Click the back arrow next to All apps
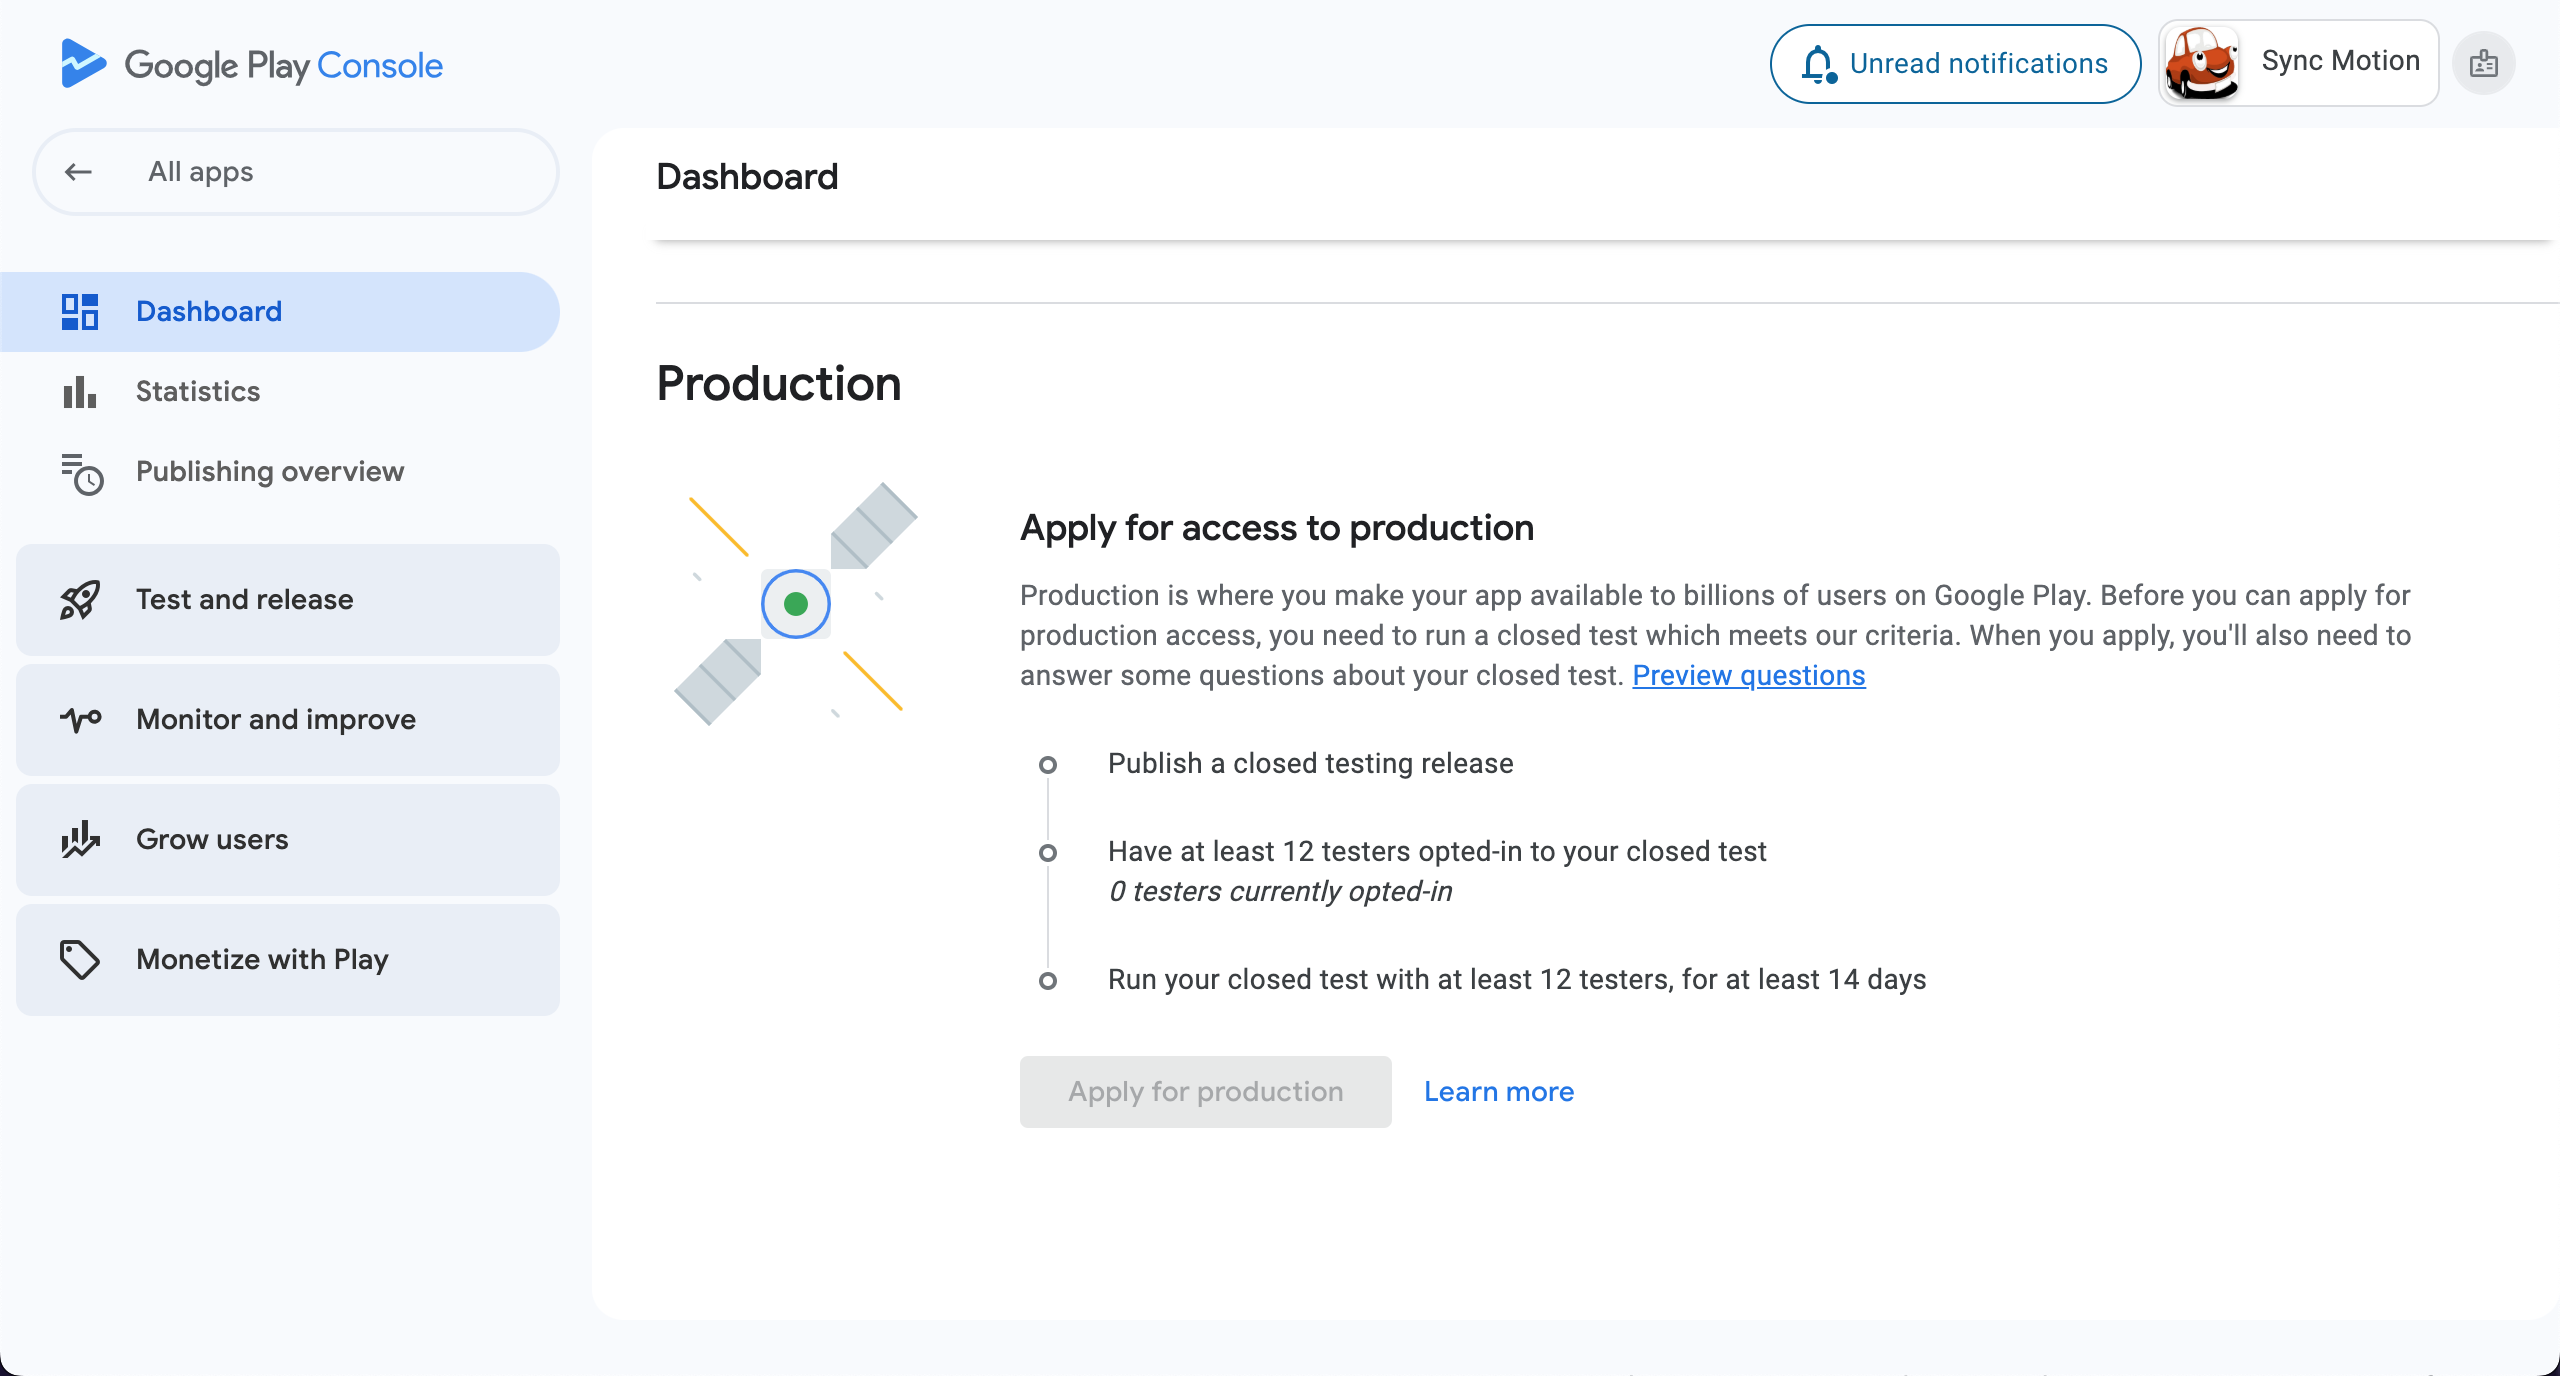The image size is (2560, 1376). (x=78, y=172)
